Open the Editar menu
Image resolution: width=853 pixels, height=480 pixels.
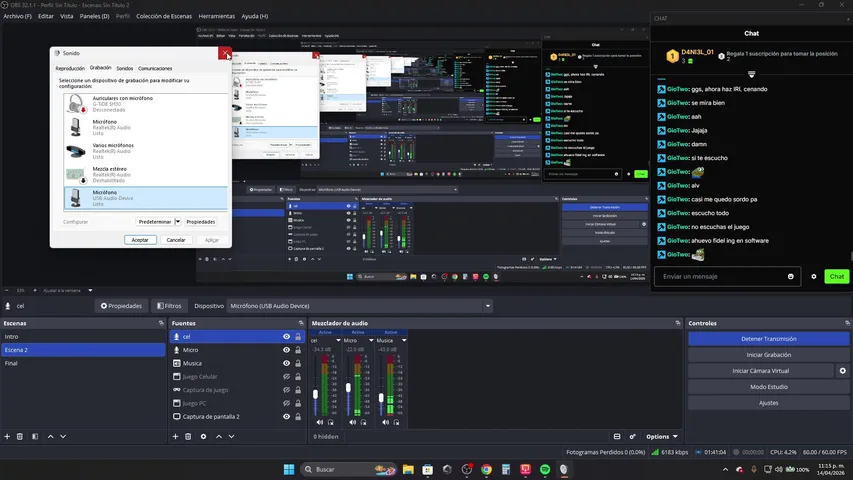(x=46, y=16)
